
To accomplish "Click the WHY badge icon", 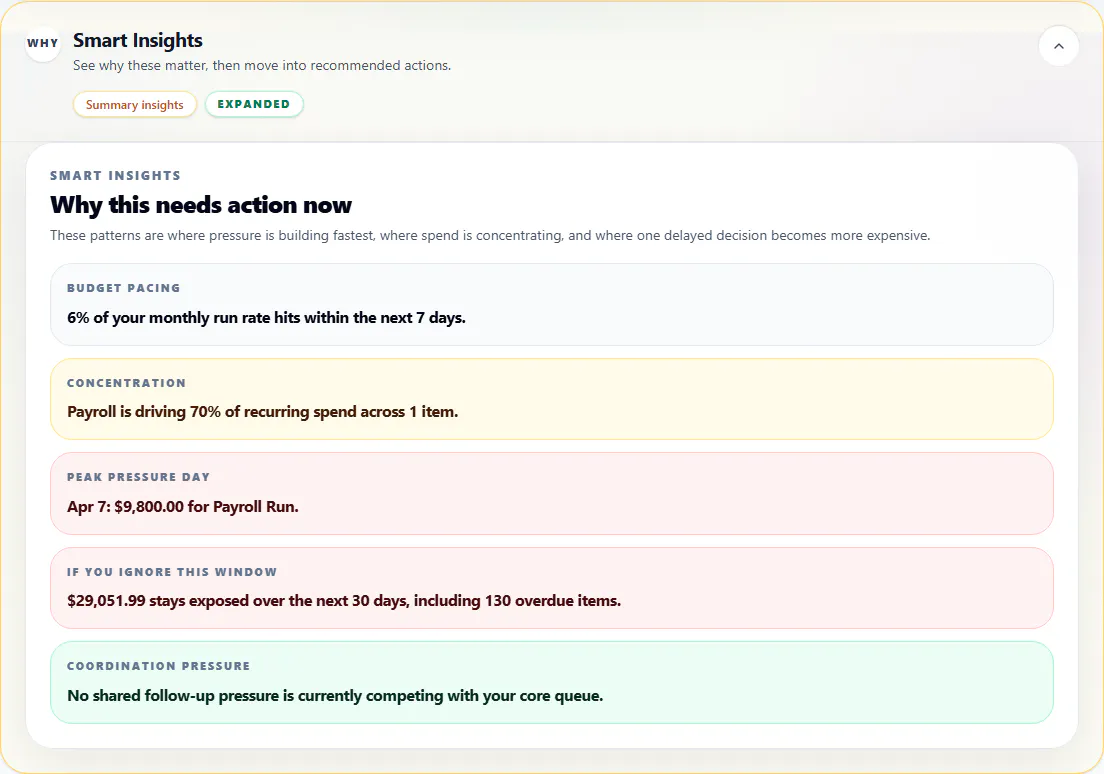I will tap(43, 43).
